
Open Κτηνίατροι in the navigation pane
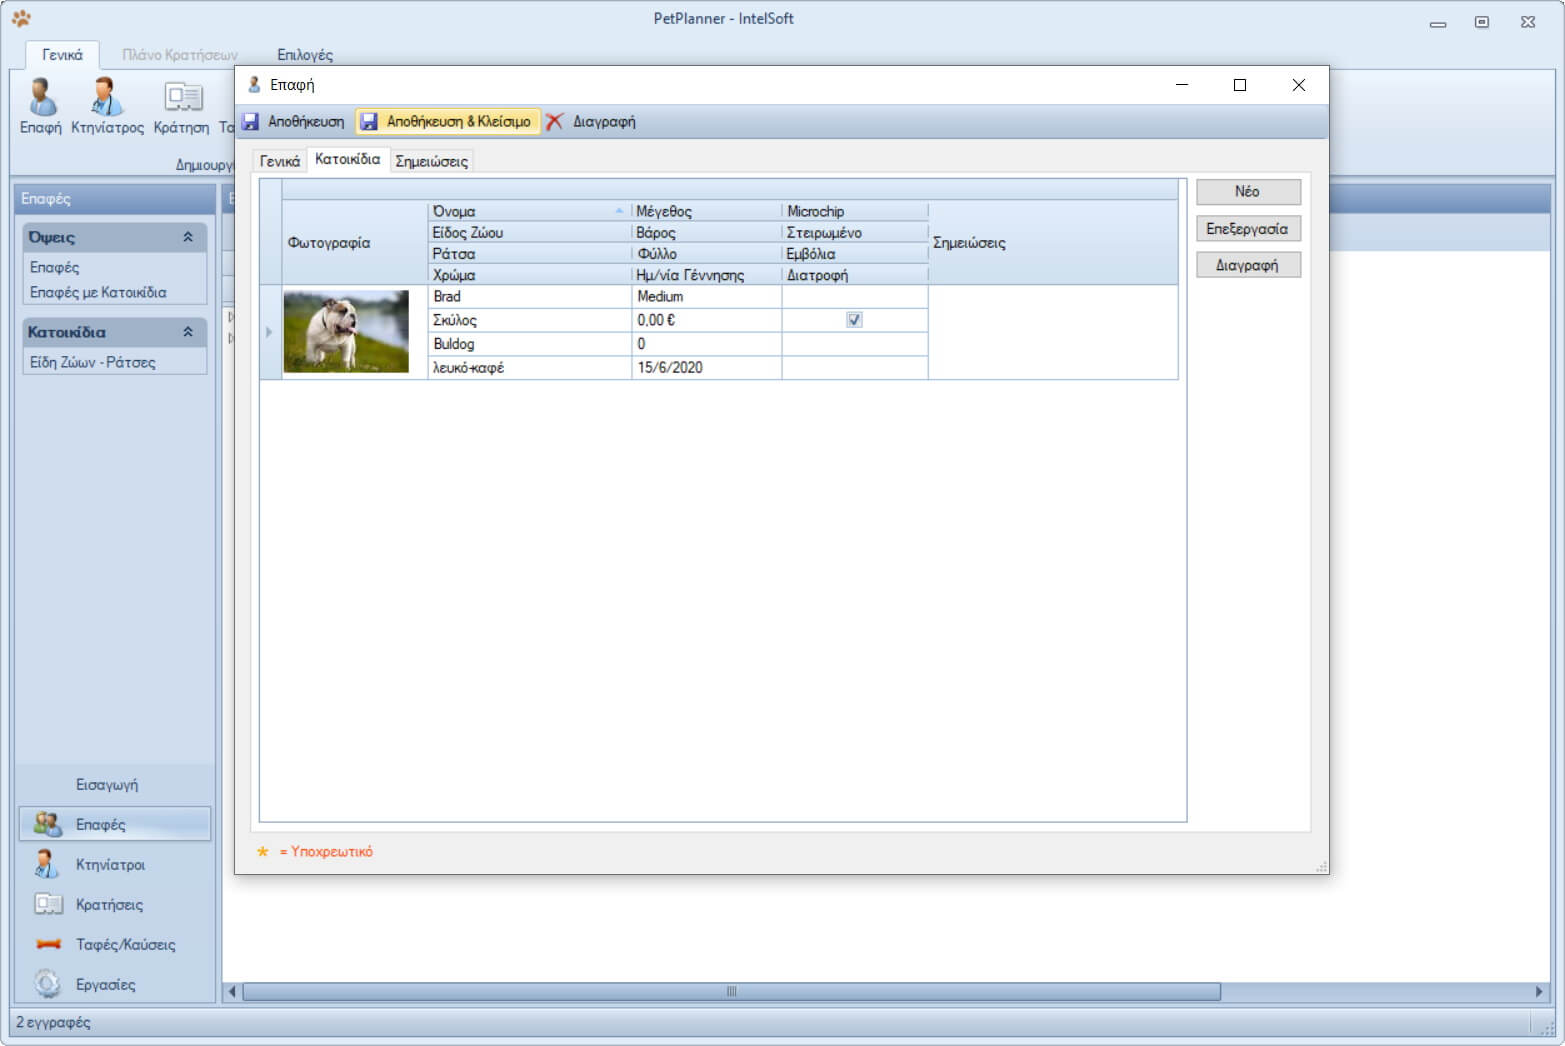[x=110, y=865]
